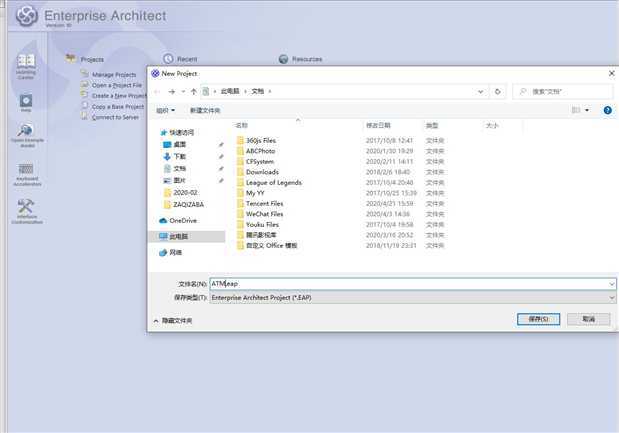Click the Copy a Base Project link
Image resolution: width=619 pixels, height=433 pixels.
(x=118, y=107)
